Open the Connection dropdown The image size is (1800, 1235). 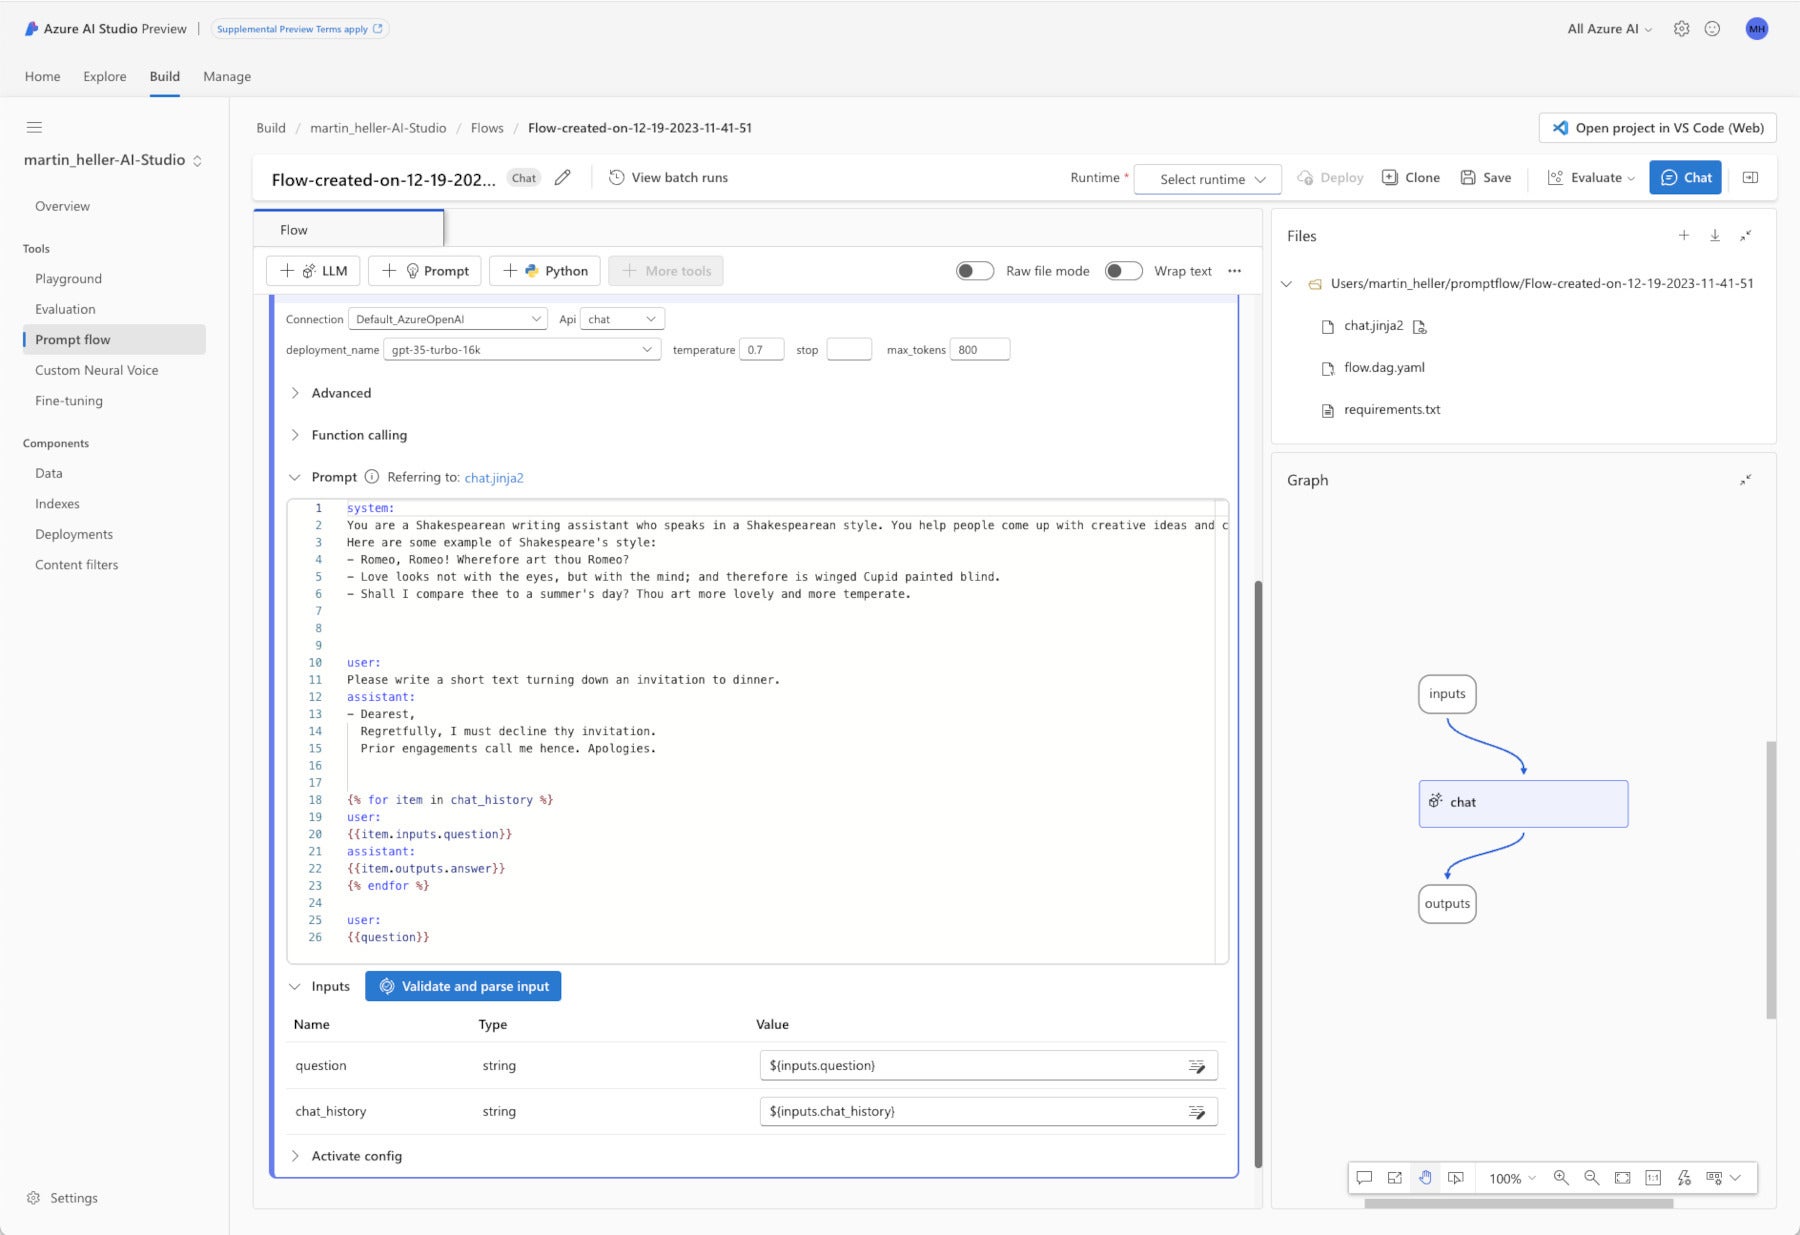click(448, 319)
